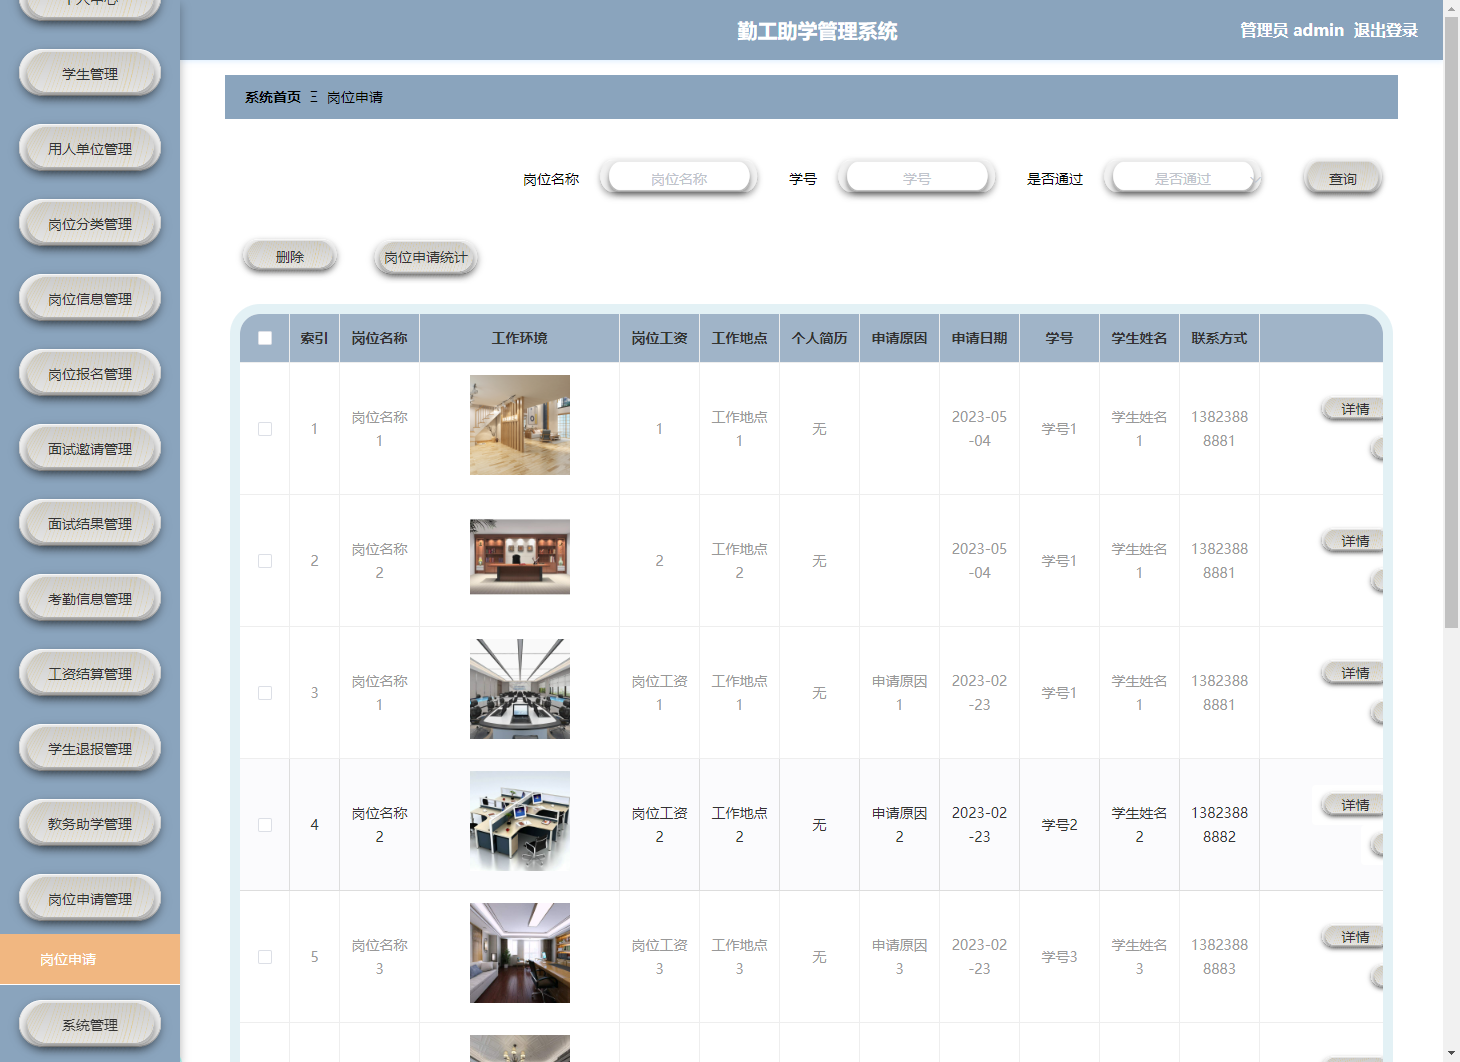
Task: Click the 申请日期 column header
Action: (x=979, y=338)
